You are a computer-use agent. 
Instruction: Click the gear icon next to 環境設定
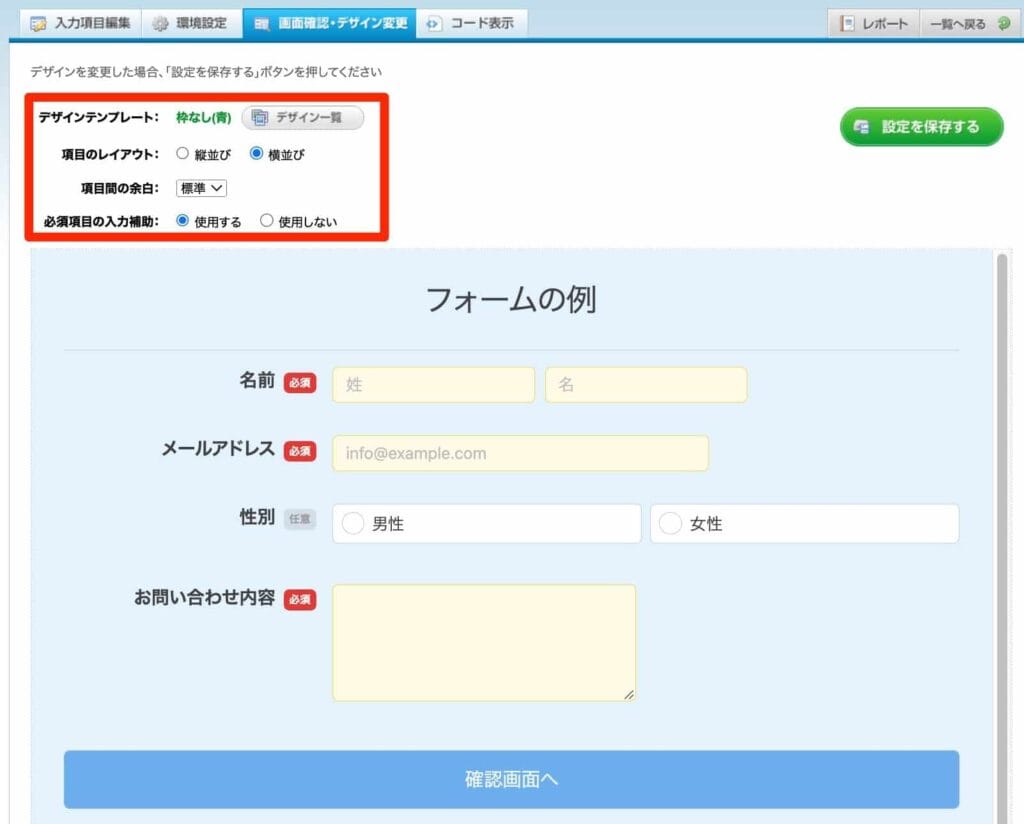click(x=160, y=21)
